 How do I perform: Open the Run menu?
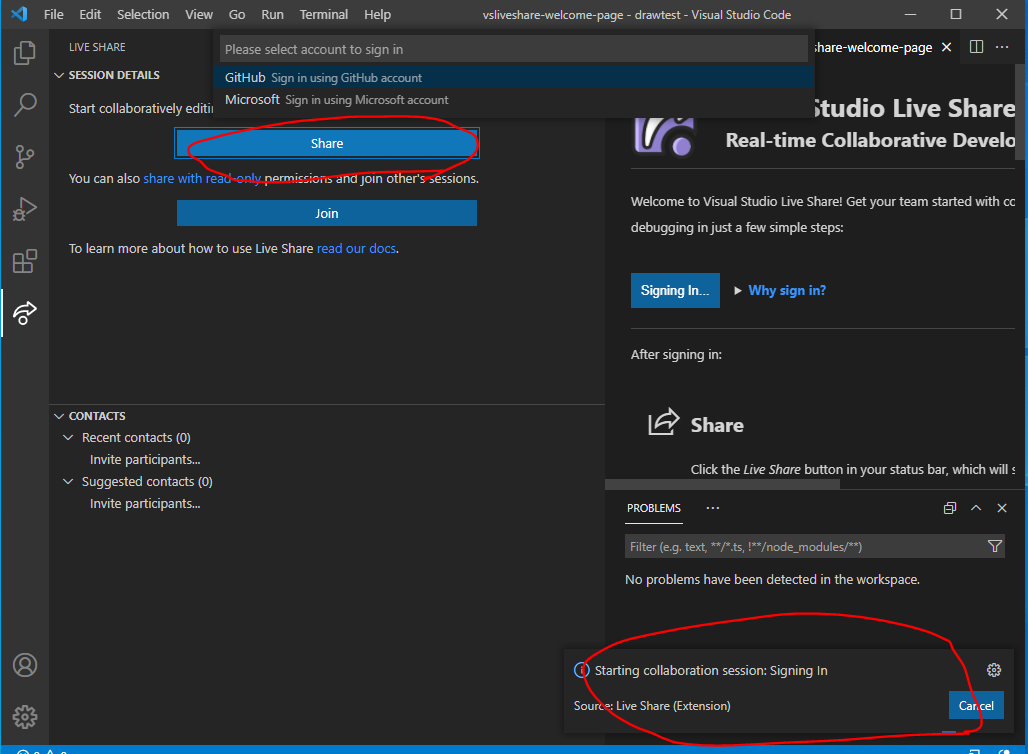tap(272, 14)
